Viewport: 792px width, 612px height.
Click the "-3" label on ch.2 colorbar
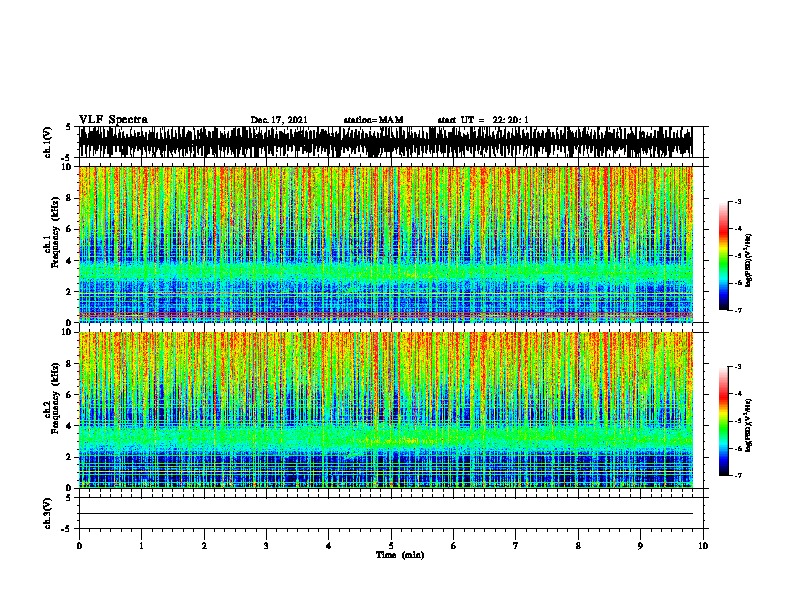[x=738, y=366]
